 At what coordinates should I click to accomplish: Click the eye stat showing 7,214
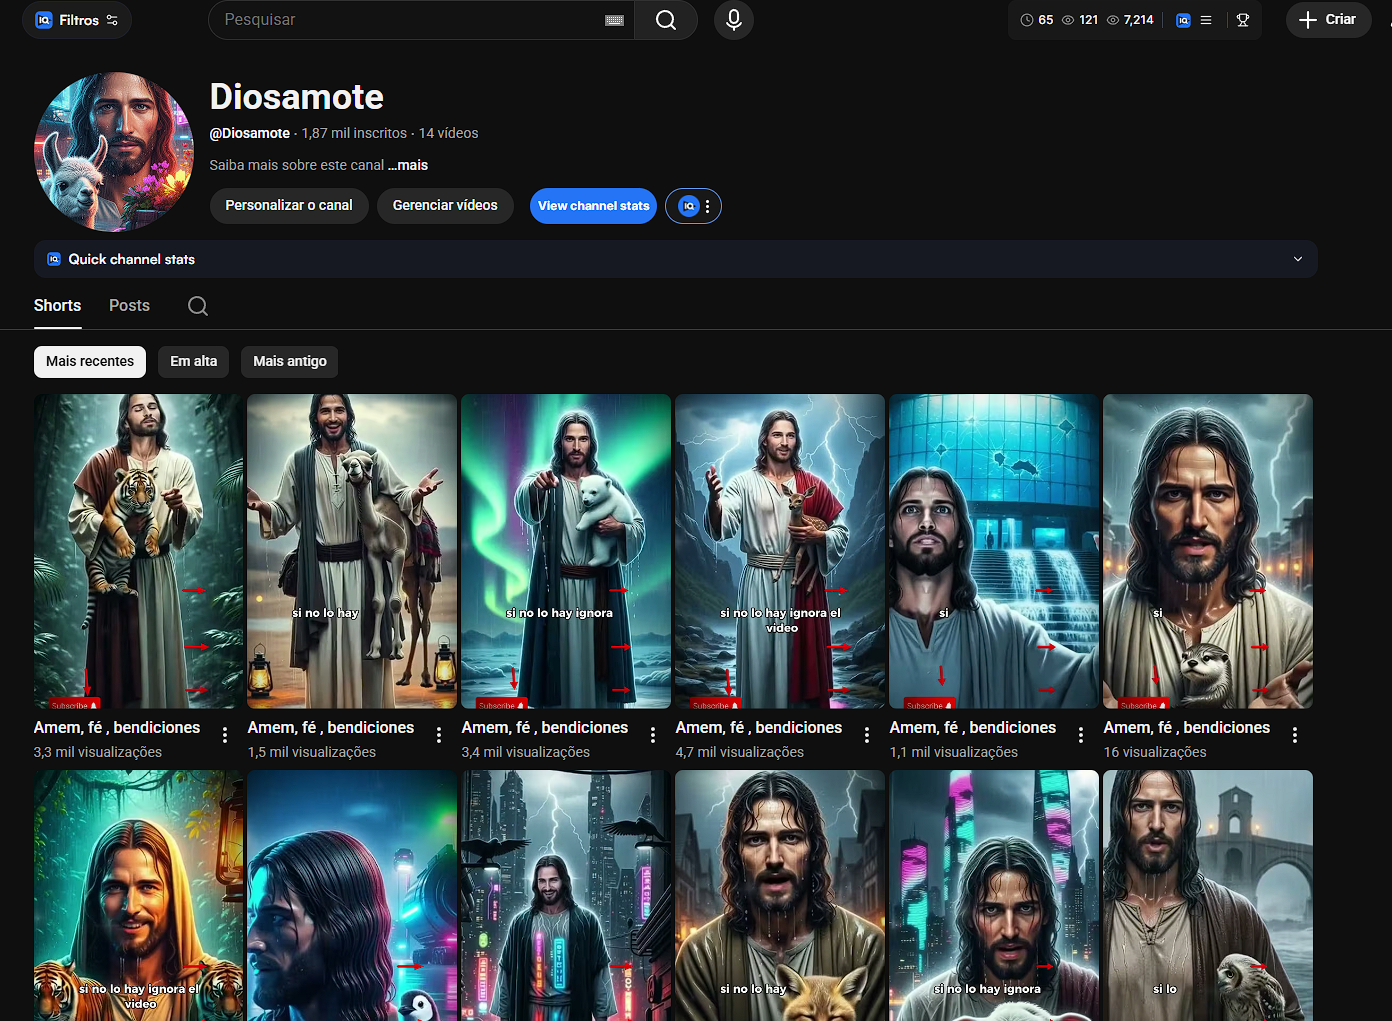point(1130,20)
